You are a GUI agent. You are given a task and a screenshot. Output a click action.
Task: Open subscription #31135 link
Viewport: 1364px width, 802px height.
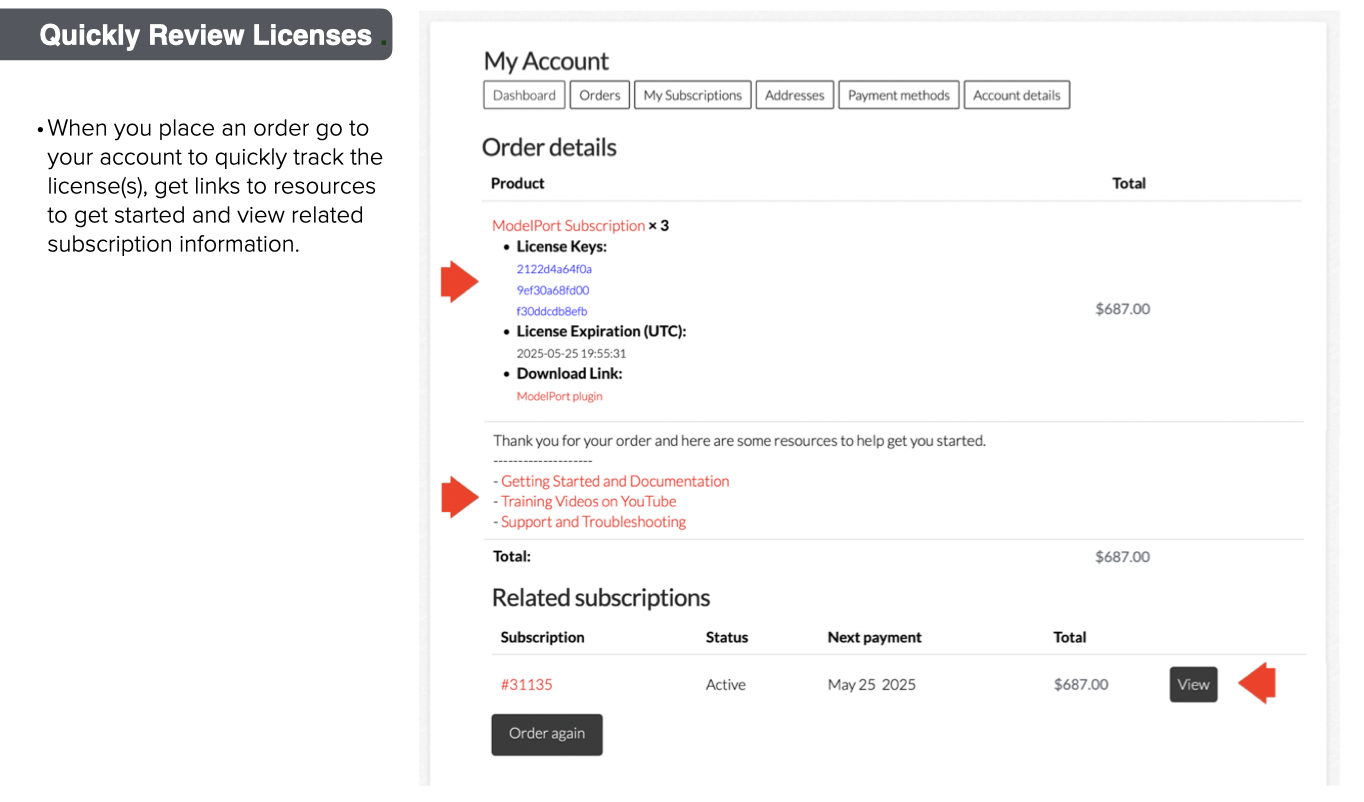526,685
